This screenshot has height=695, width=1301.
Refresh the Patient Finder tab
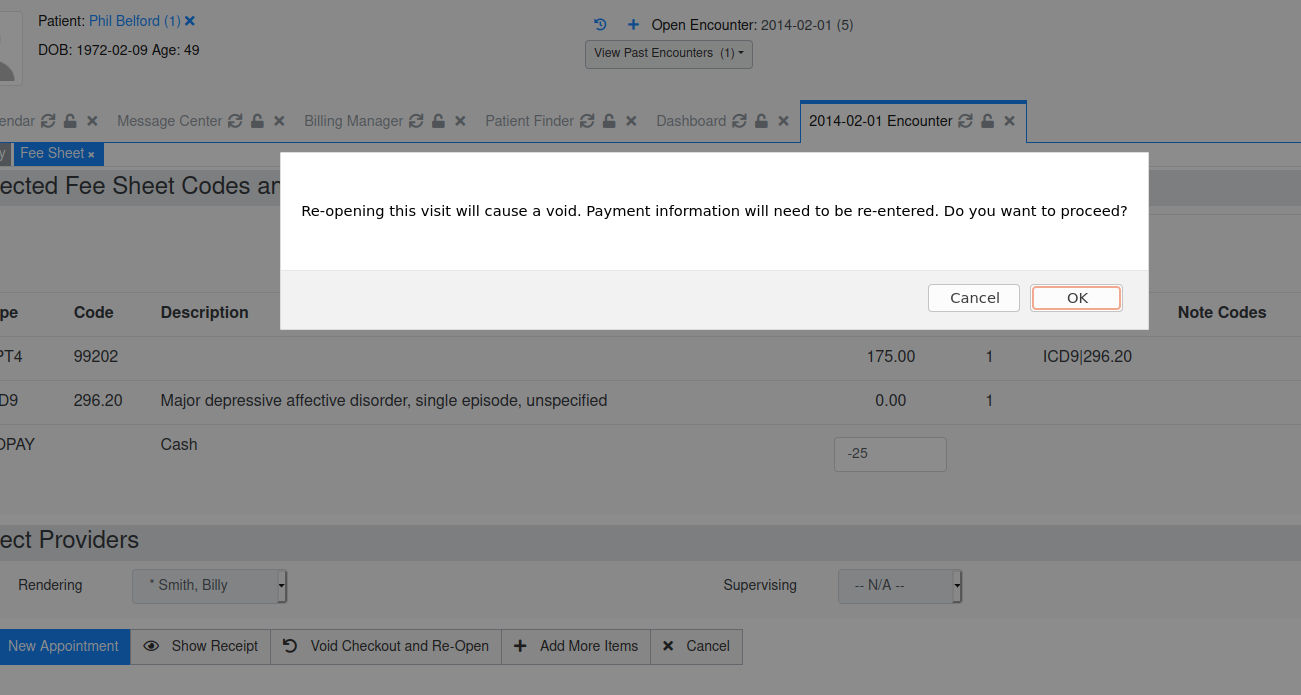tap(587, 120)
